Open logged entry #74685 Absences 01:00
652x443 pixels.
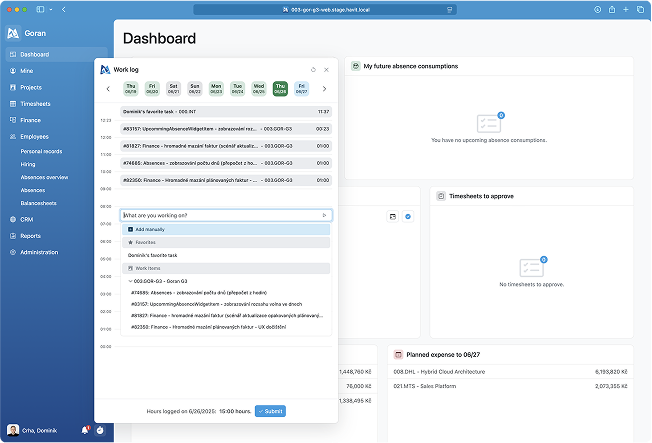pyautogui.click(x=226, y=163)
